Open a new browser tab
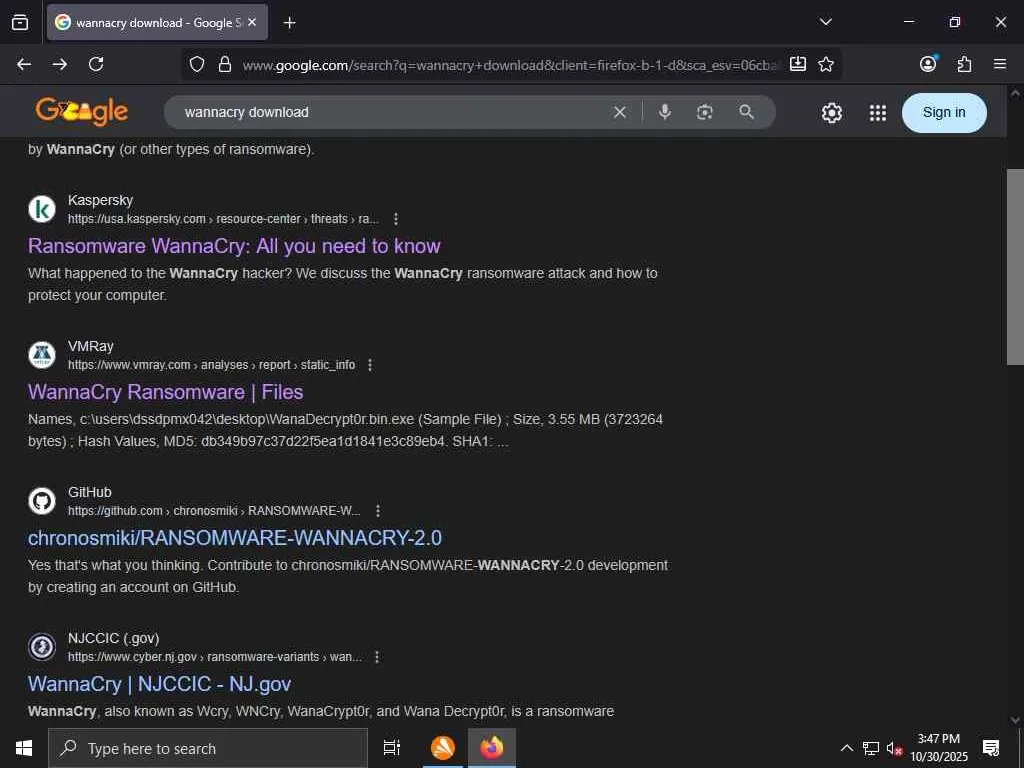This screenshot has width=1024, height=768. (x=289, y=23)
